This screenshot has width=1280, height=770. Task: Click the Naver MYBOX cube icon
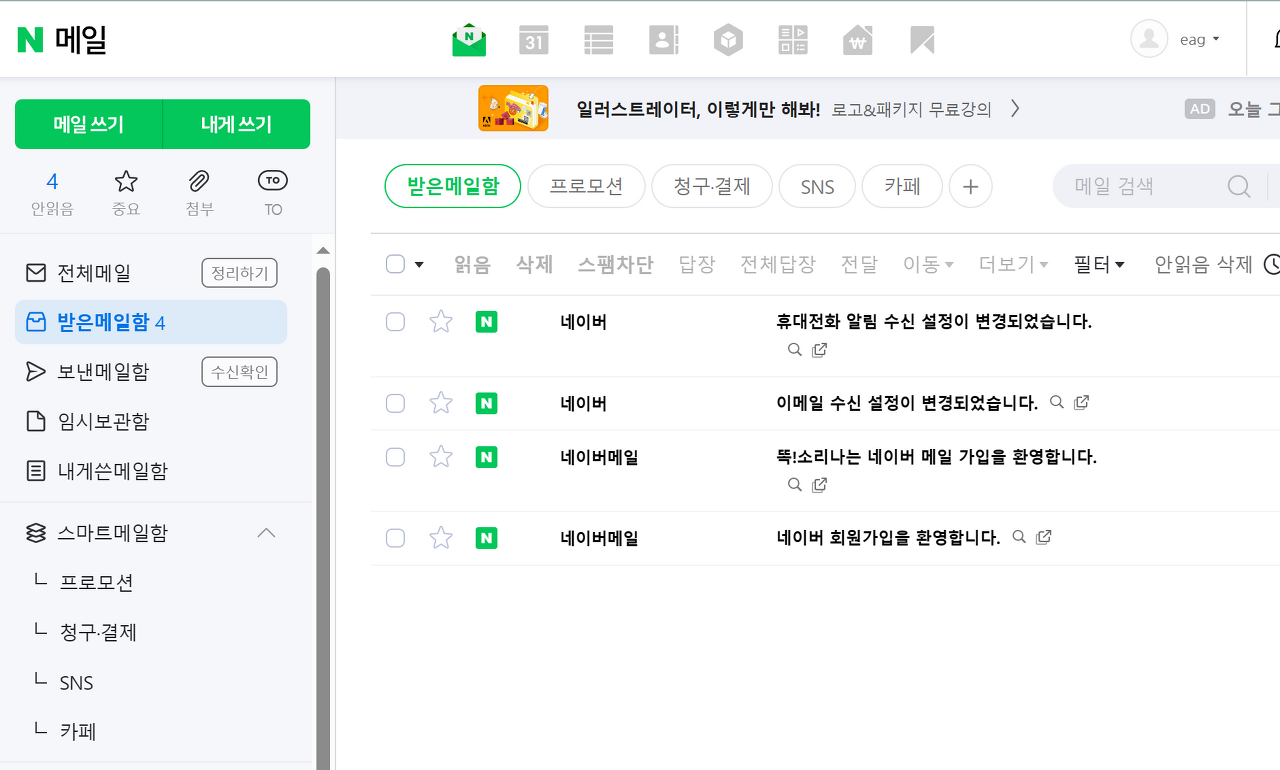pyautogui.click(x=728, y=40)
